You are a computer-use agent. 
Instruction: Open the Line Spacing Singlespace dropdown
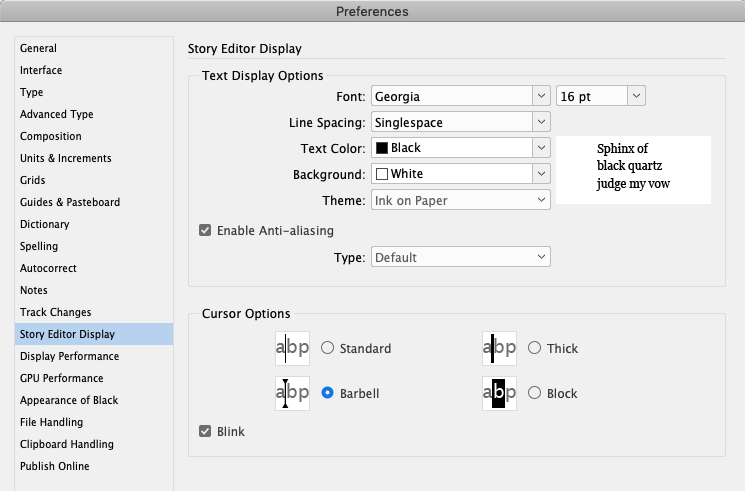tap(460, 122)
